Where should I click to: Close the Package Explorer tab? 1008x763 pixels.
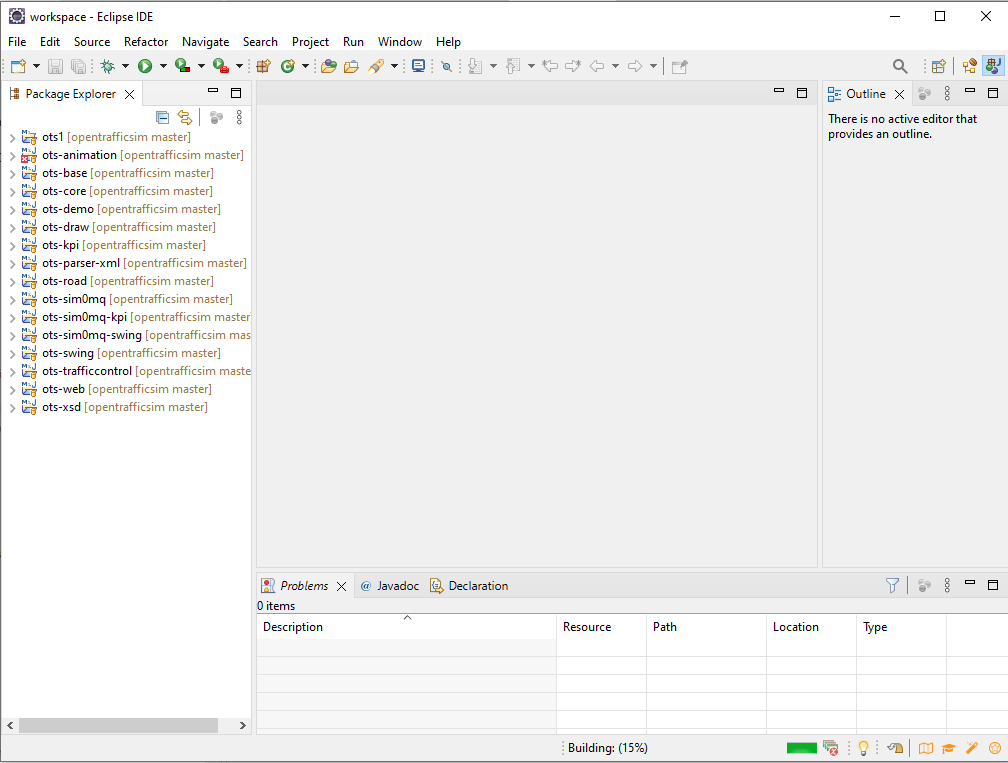(x=129, y=94)
